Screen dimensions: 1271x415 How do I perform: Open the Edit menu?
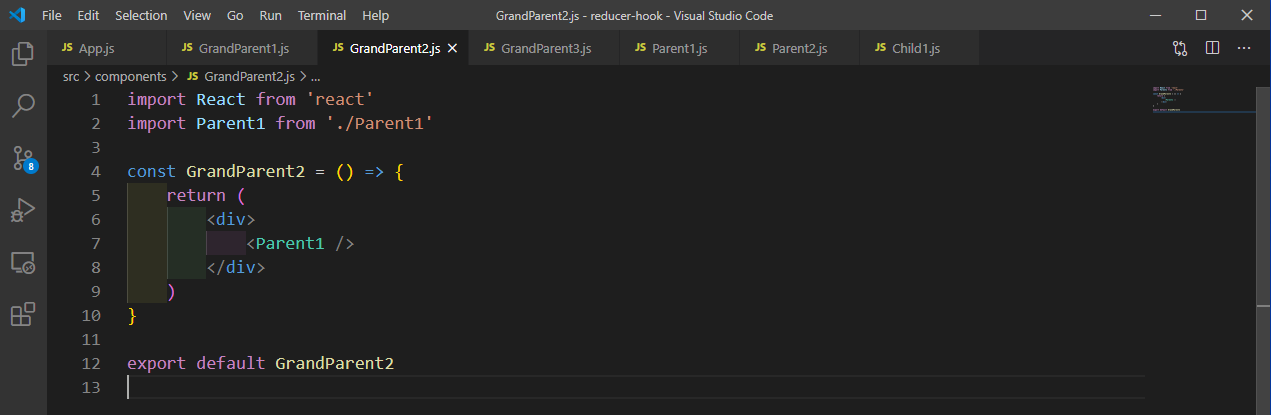coord(88,16)
